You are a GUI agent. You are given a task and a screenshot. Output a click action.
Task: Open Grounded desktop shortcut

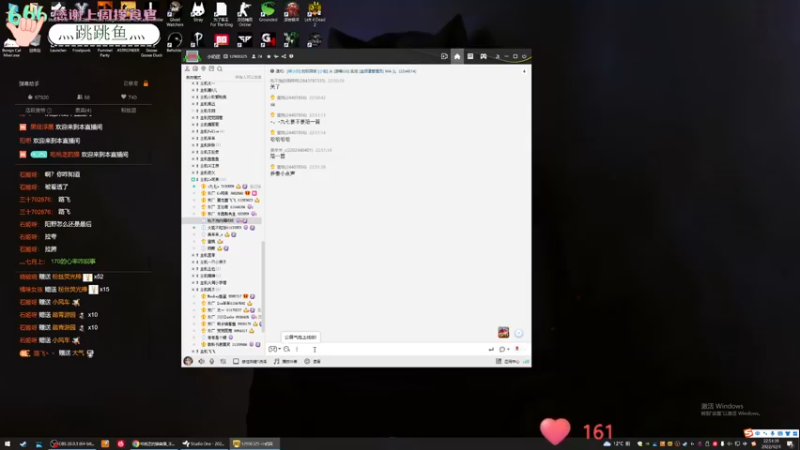[x=267, y=12]
